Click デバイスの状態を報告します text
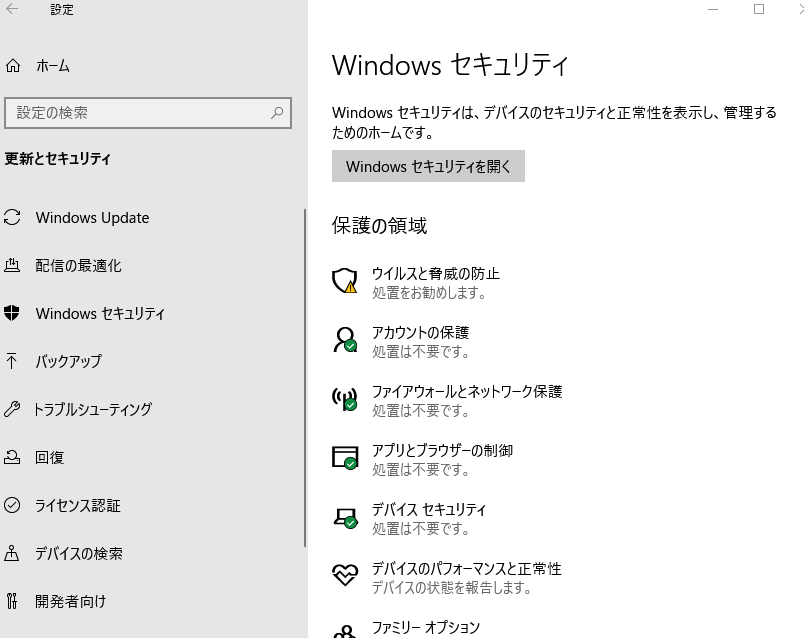Screen dimensions: 804x638 tap(451, 587)
